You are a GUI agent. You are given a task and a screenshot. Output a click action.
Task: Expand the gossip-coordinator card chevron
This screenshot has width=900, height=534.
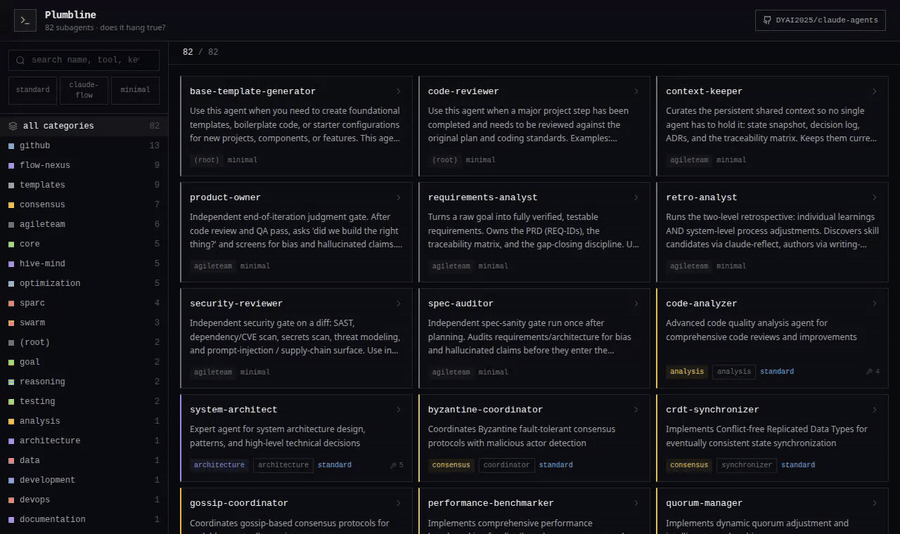(398, 503)
